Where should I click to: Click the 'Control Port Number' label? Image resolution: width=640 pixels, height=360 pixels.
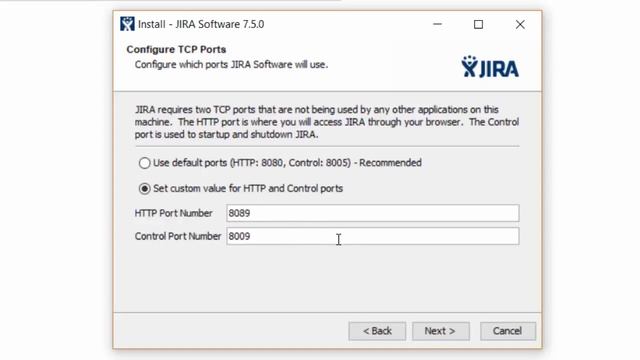[178, 236]
